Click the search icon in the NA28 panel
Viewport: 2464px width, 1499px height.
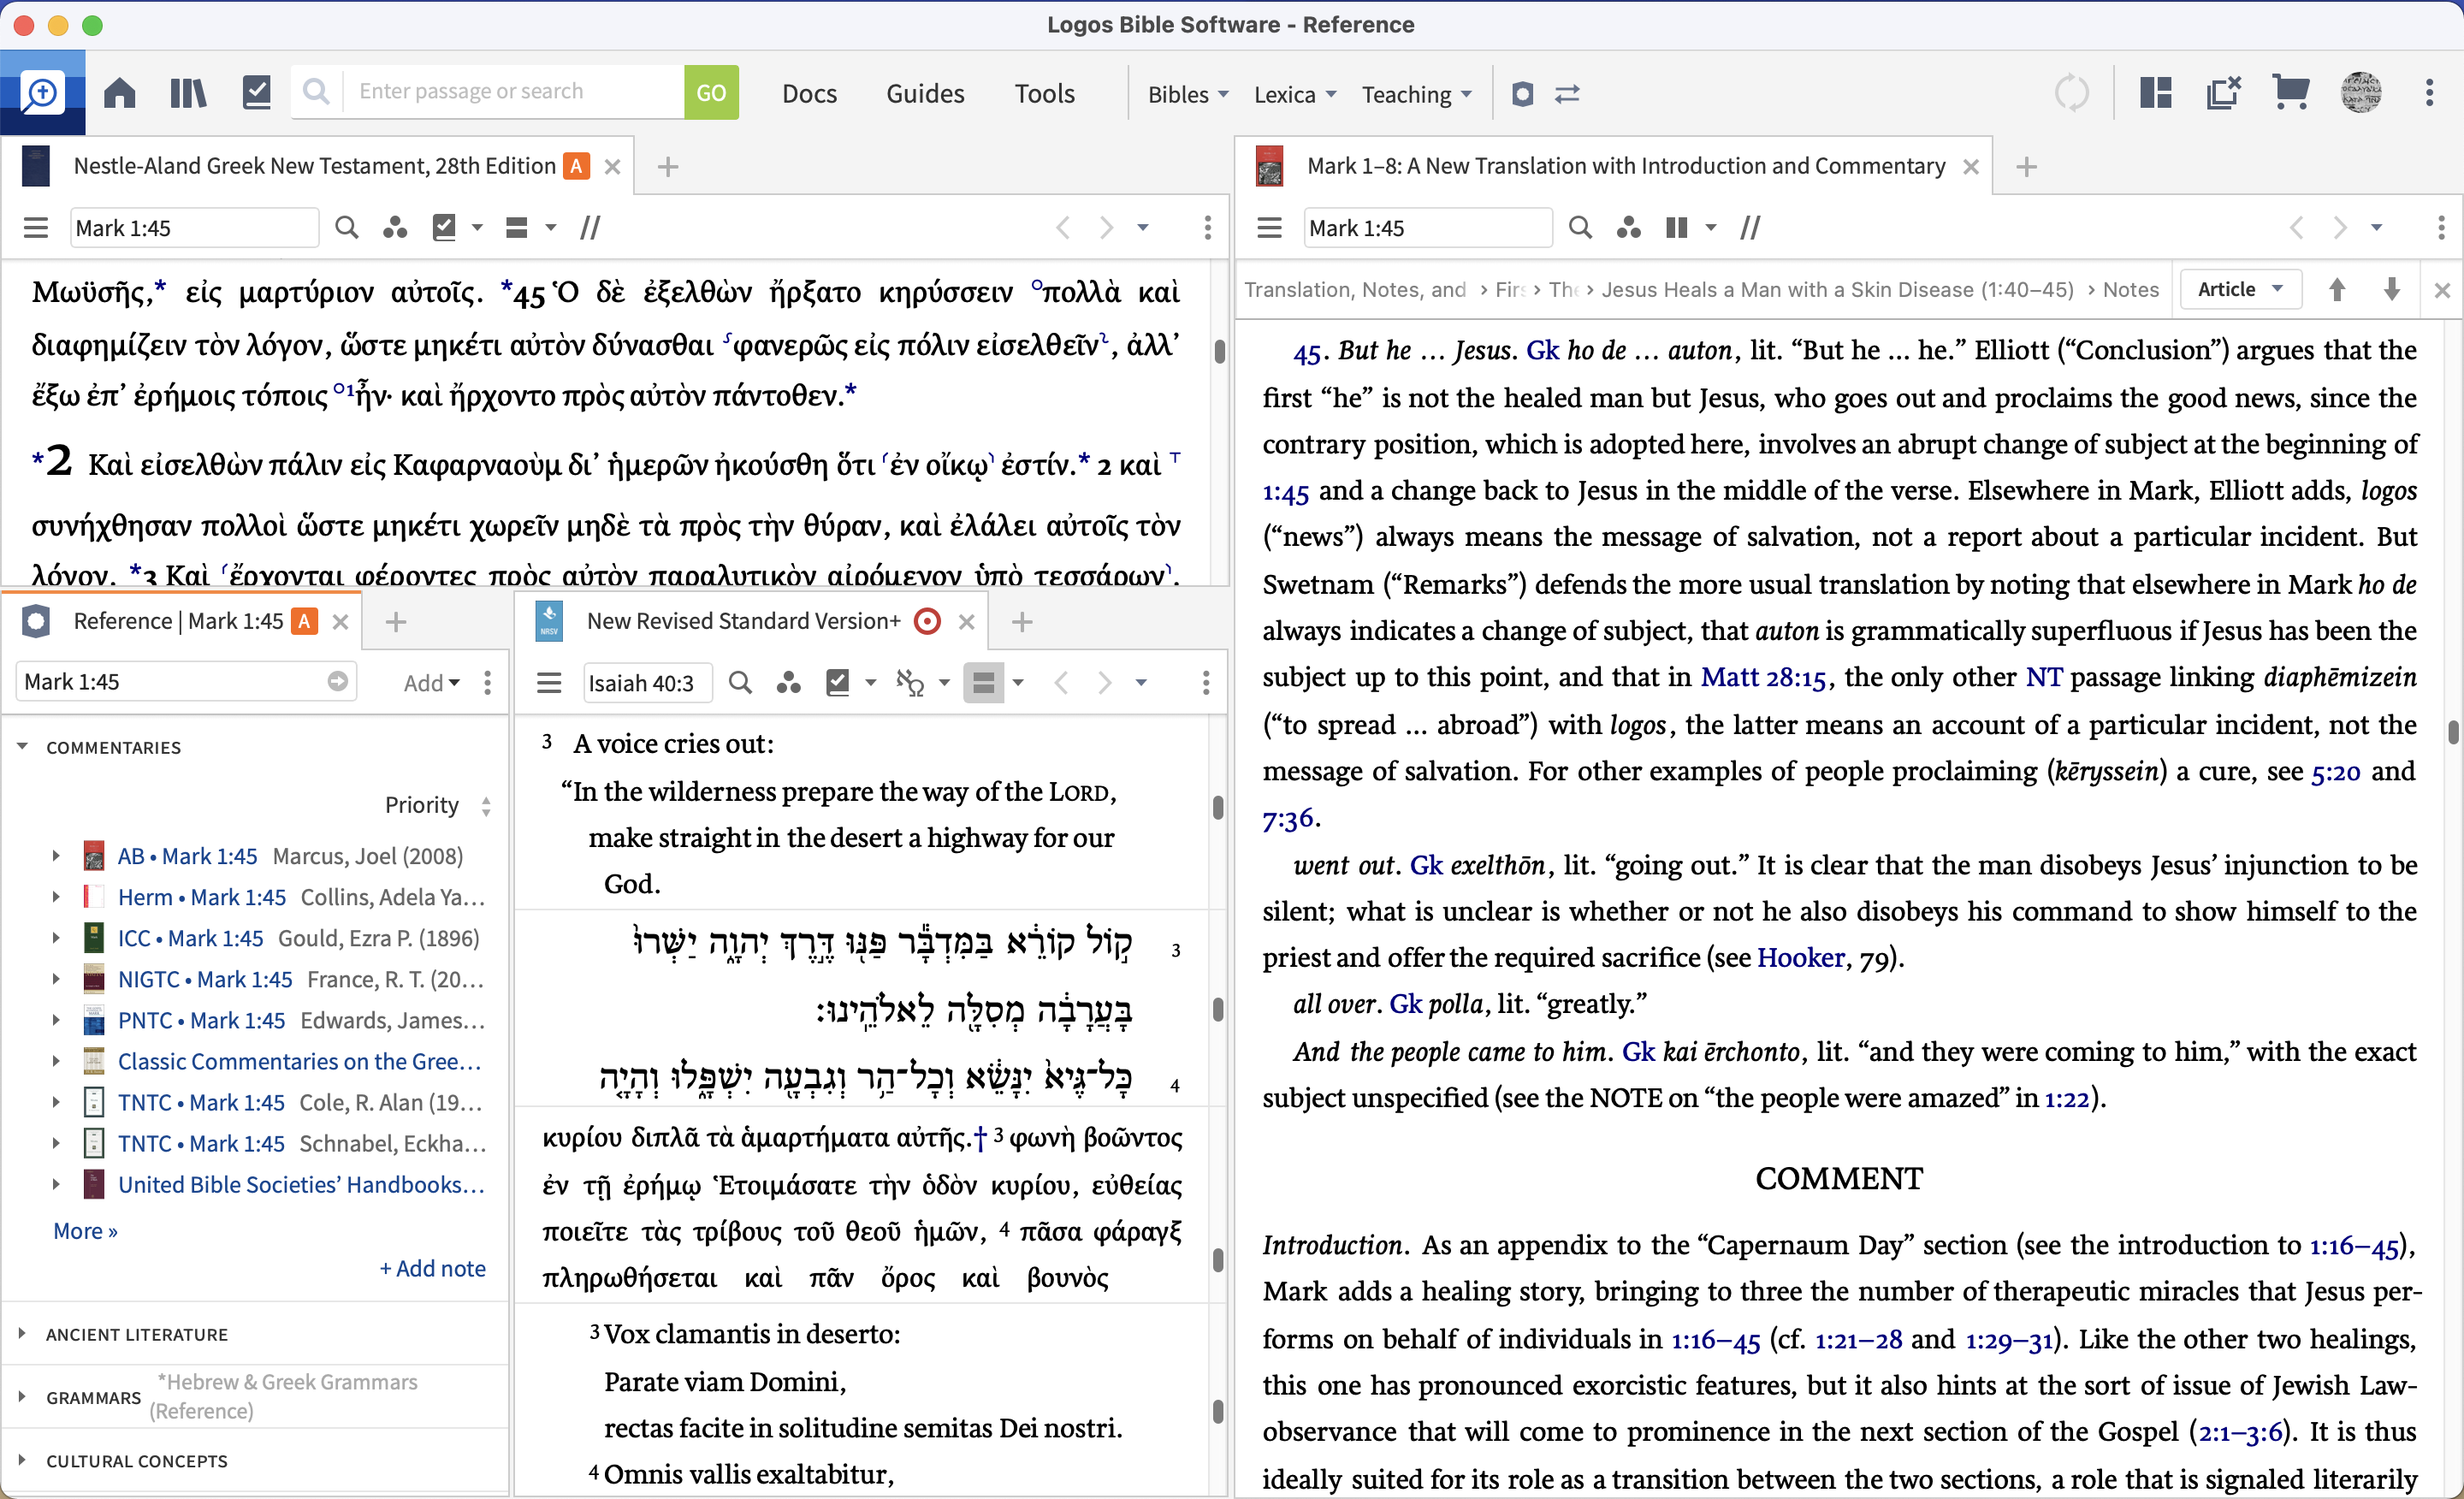346,227
